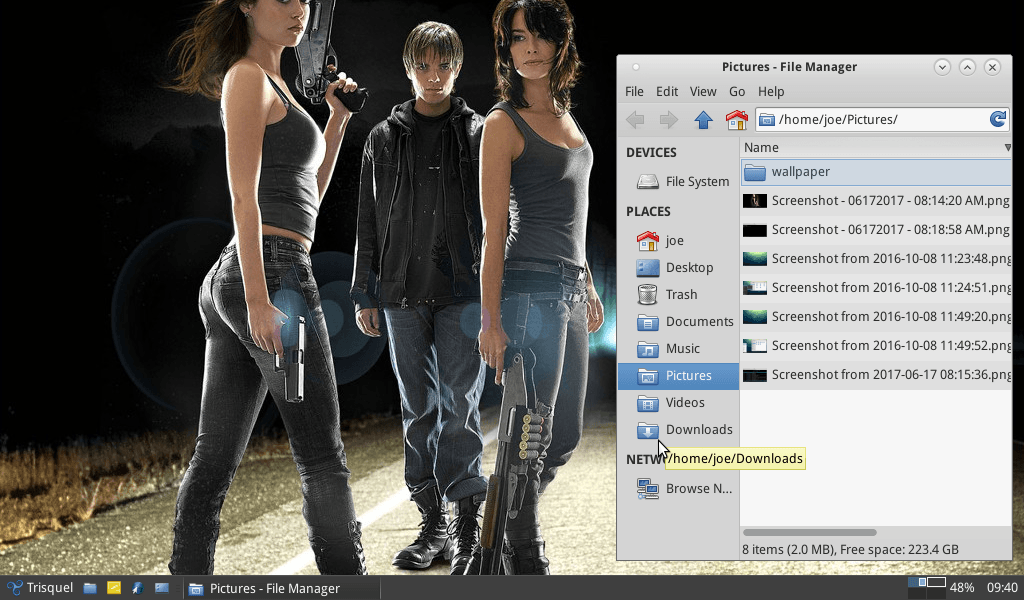Open the File menu
Screen dimensions: 1024x600
(x=634, y=91)
